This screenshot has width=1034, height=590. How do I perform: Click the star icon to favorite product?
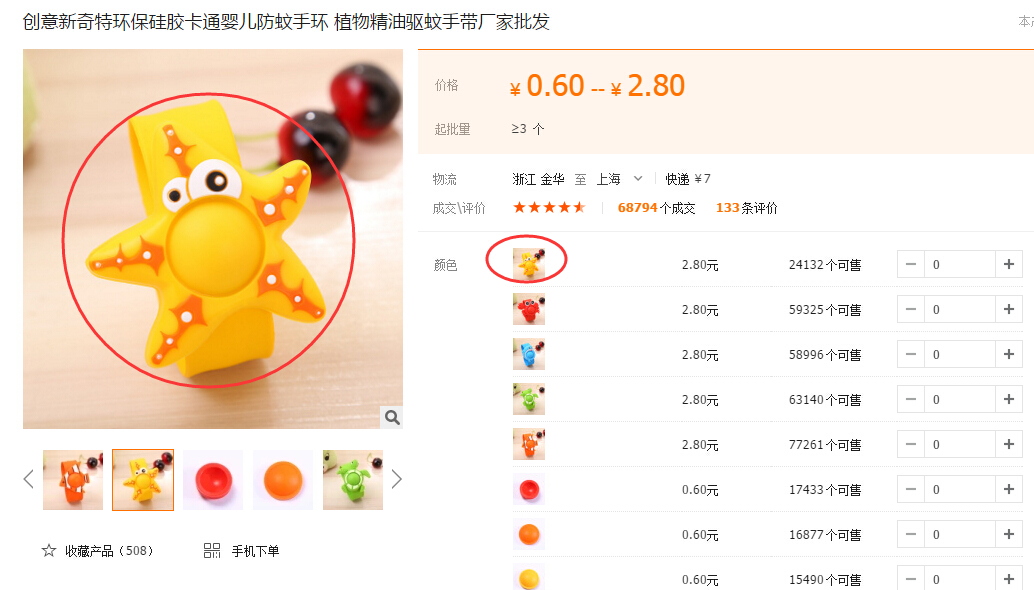49,550
